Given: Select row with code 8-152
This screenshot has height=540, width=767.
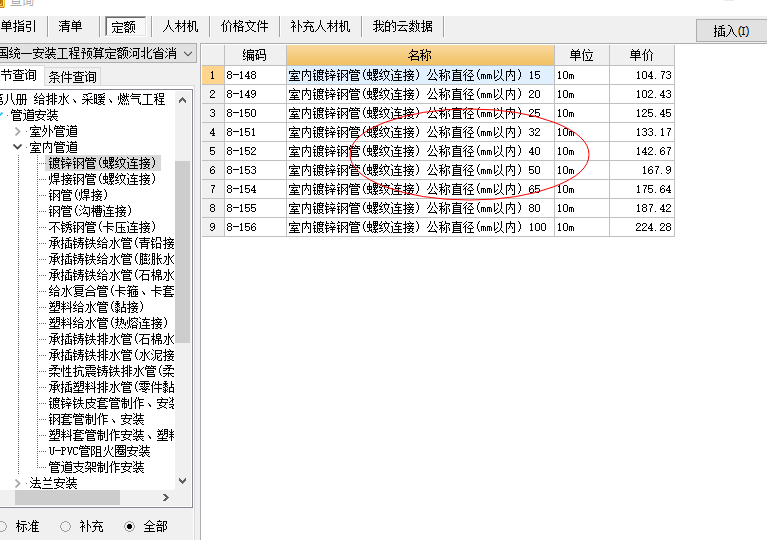Looking at the screenshot, I should (438, 151).
